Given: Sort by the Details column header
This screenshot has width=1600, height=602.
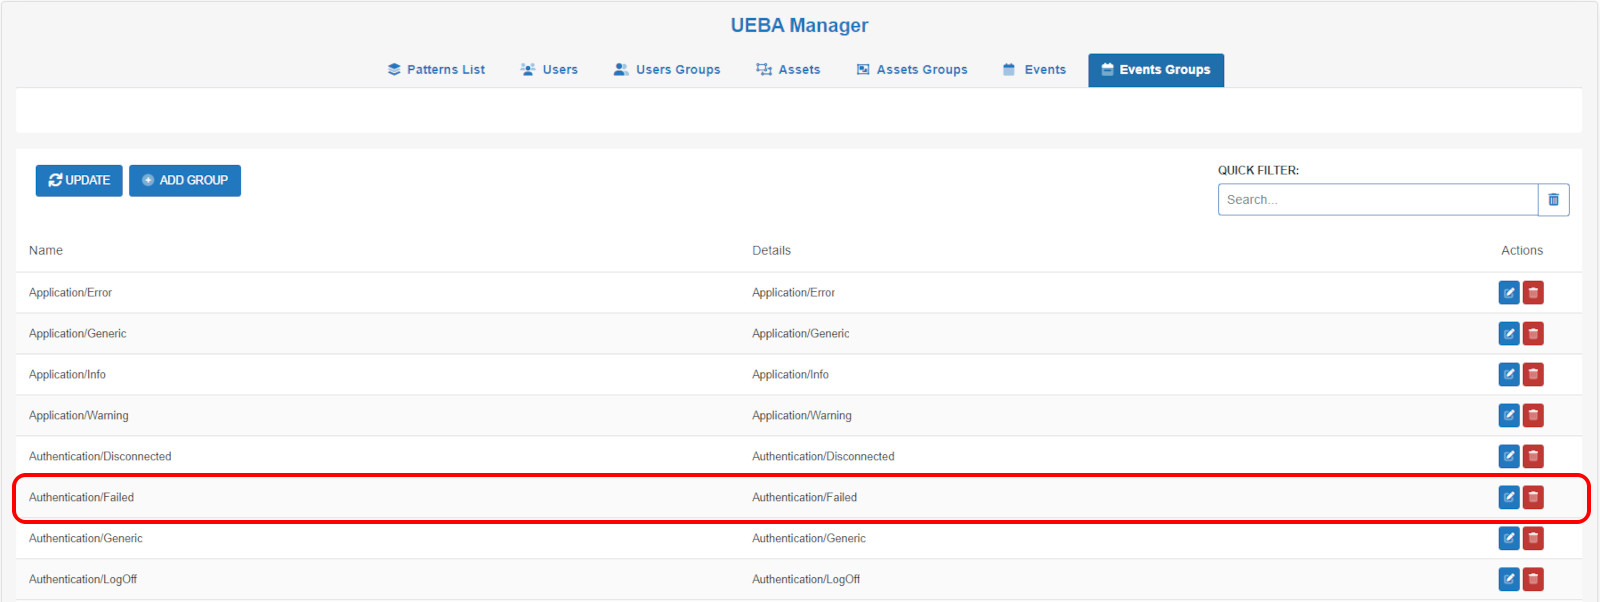Looking at the screenshot, I should coord(771,251).
